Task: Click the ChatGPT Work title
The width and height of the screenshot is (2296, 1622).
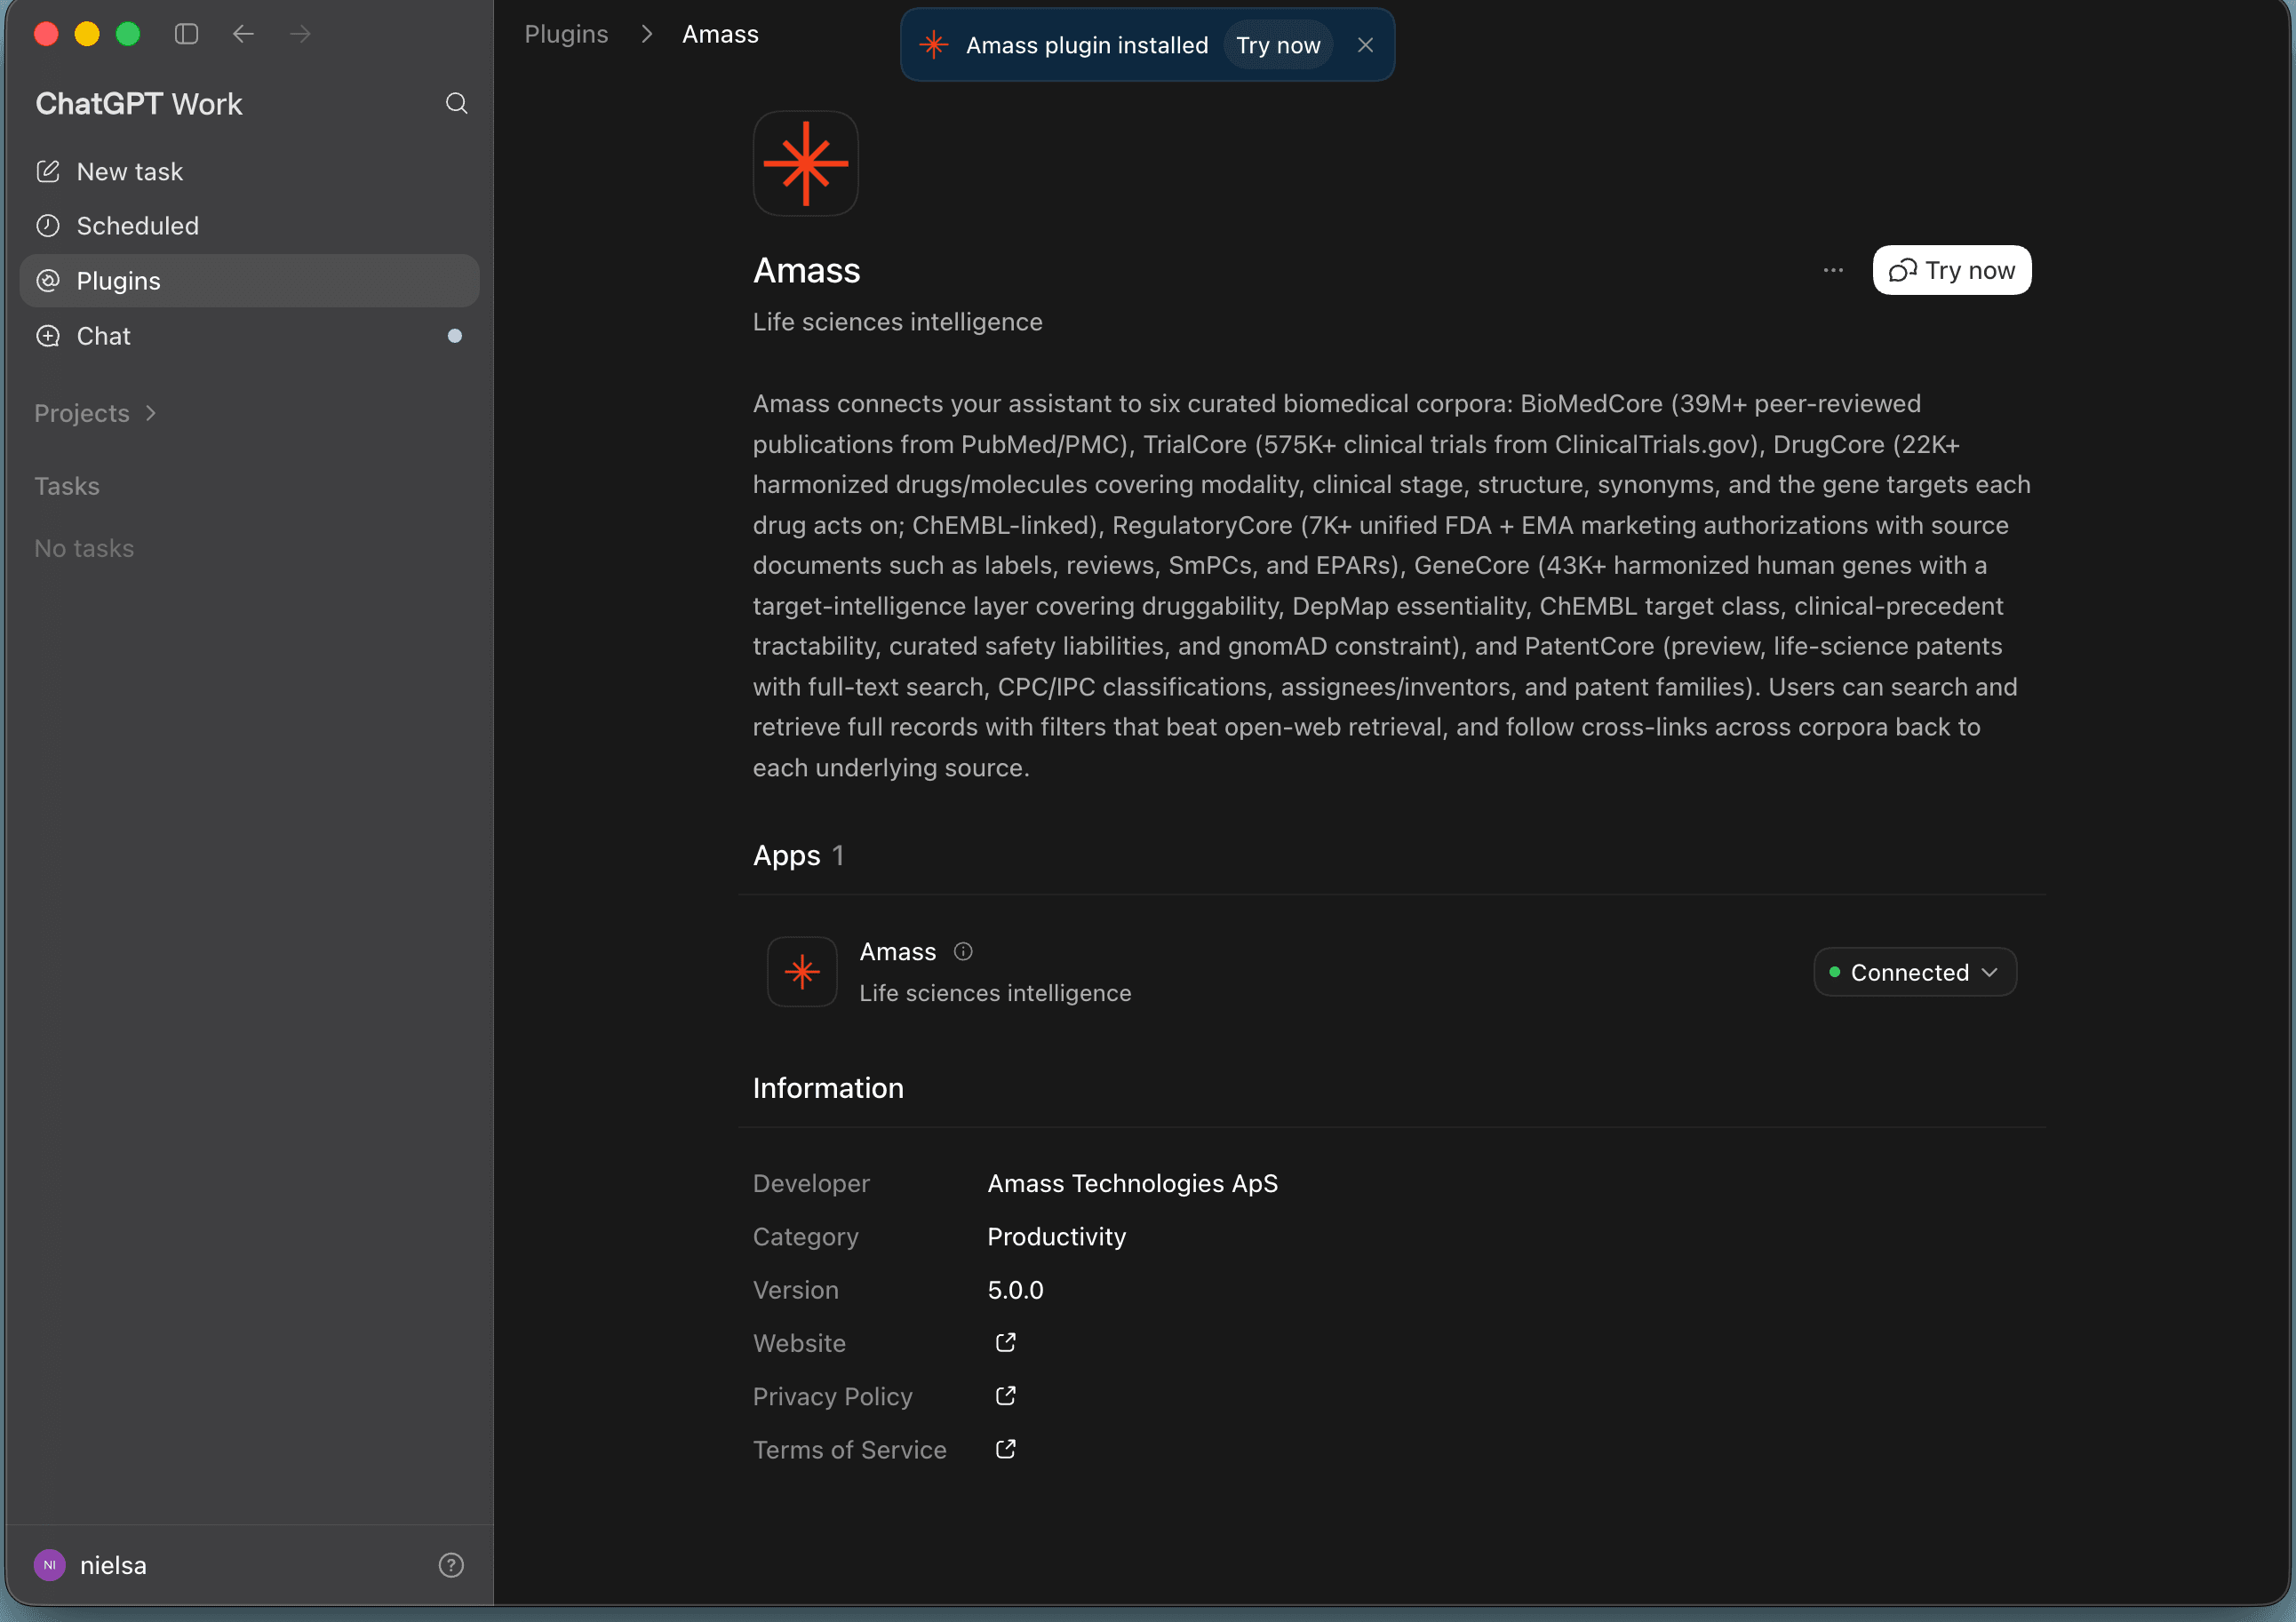Action: click(x=139, y=104)
